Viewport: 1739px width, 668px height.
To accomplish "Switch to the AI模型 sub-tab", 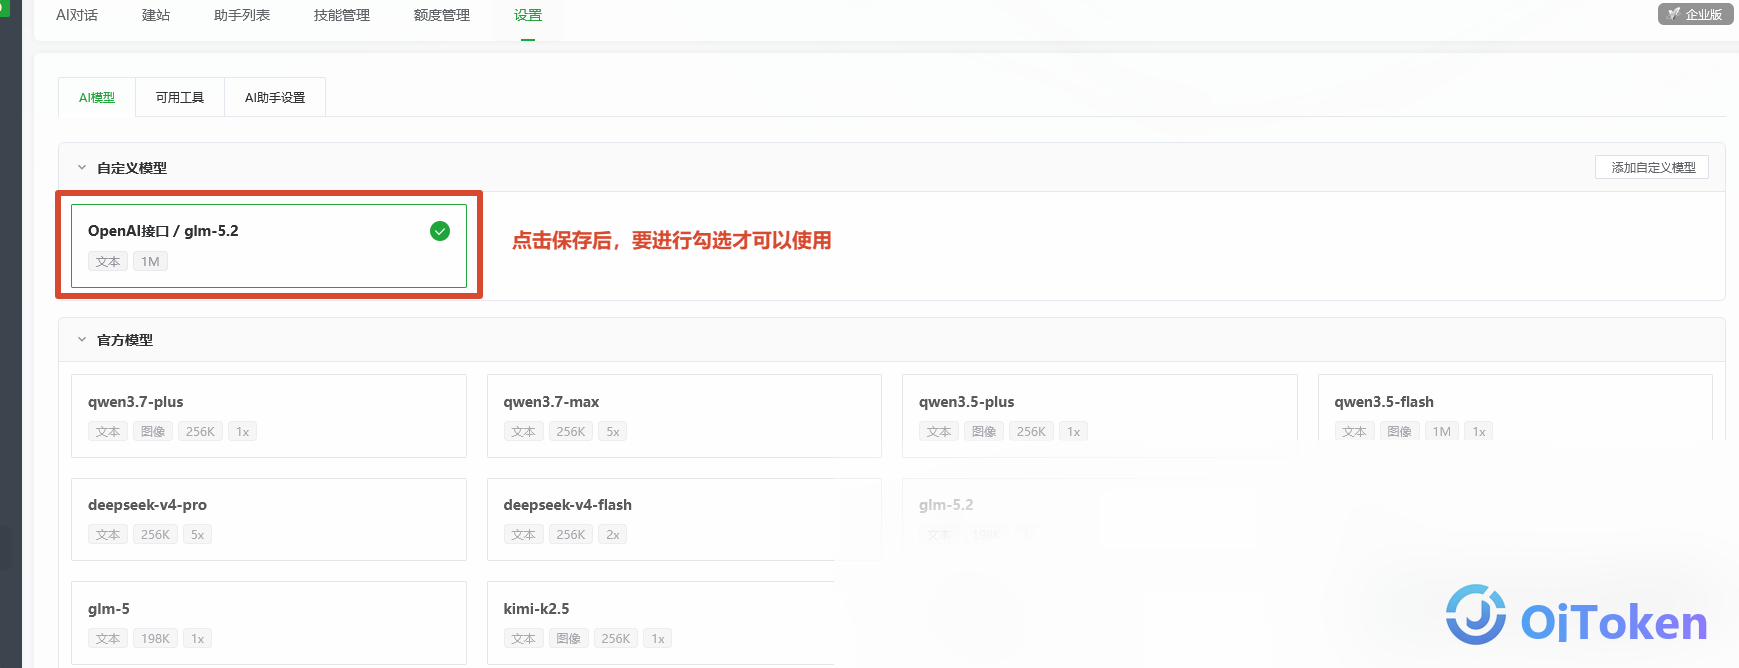I will [x=97, y=97].
